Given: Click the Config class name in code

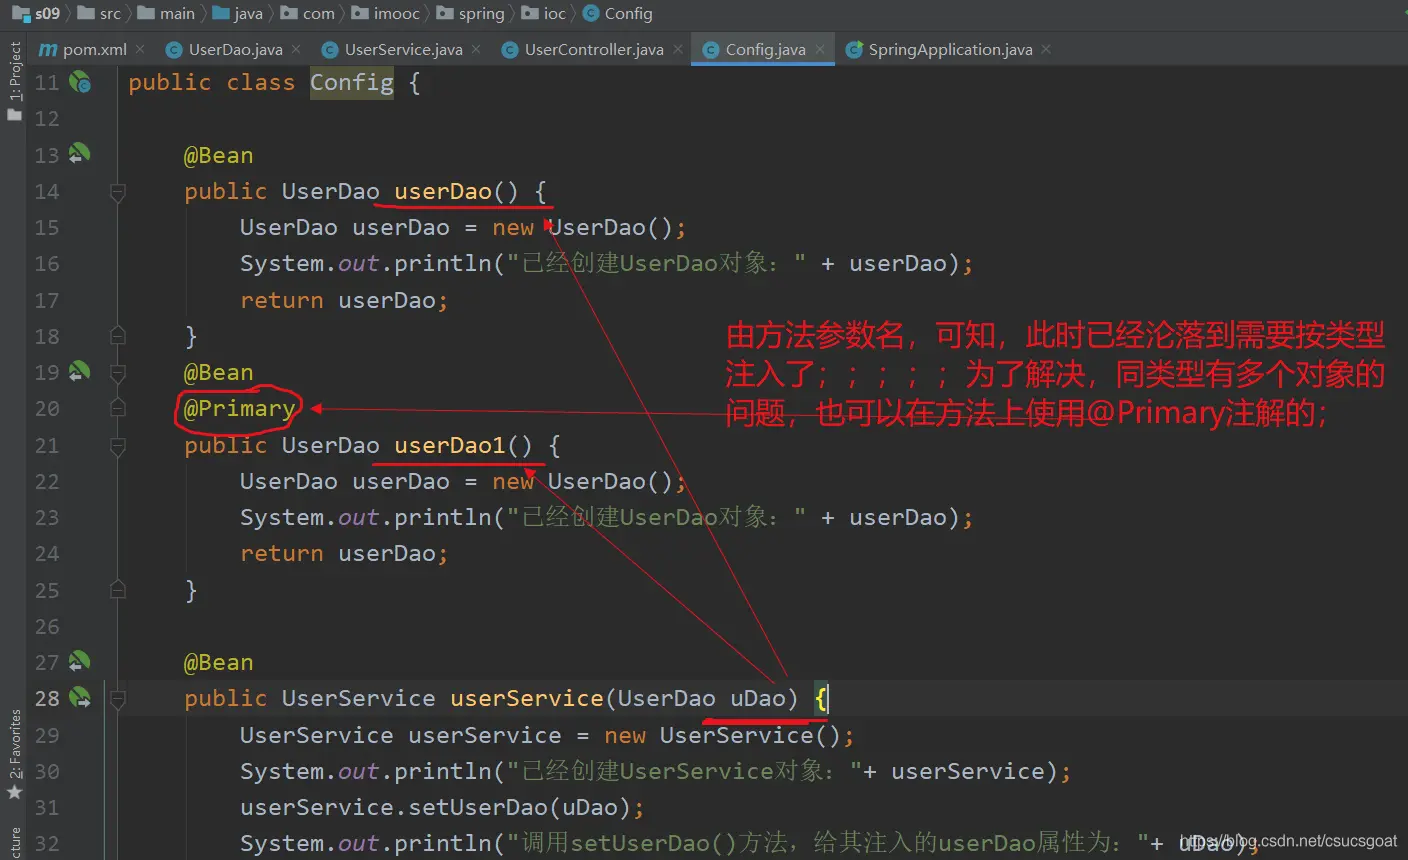Looking at the screenshot, I should pos(351,83).
